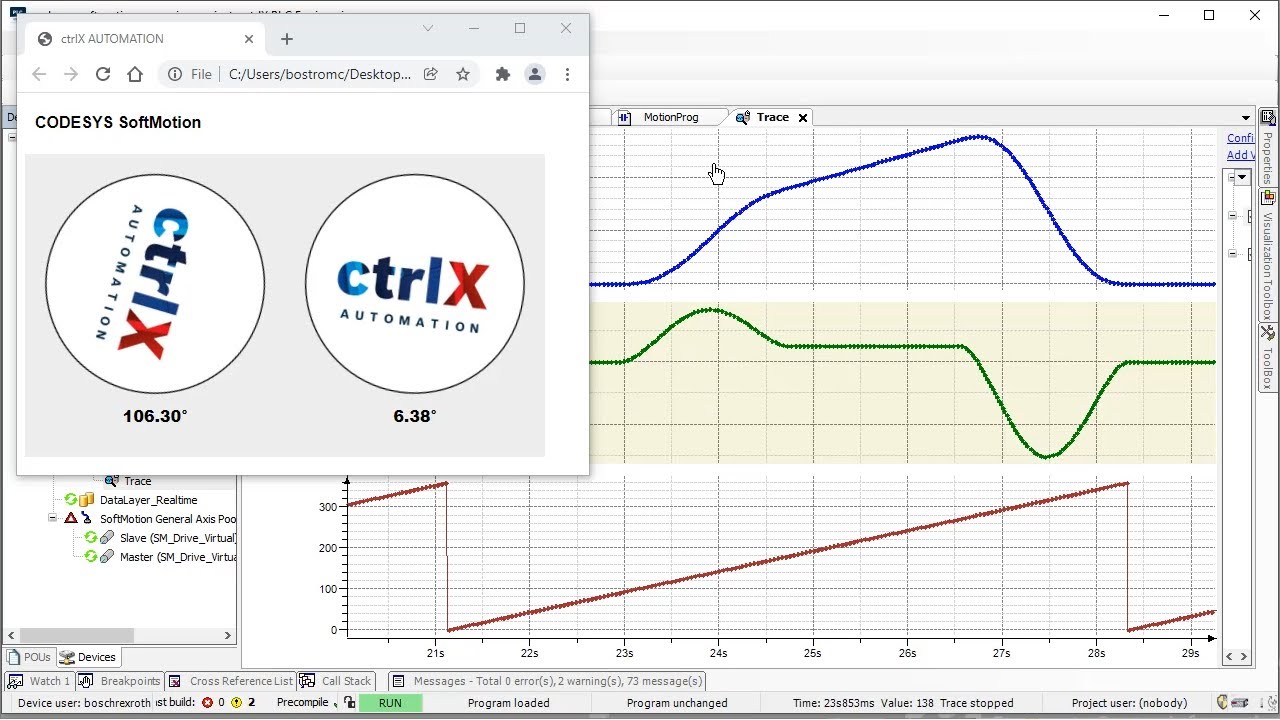The width and height of the screenshot is (1280, 720).
Task: Click the 6.38° angle value
Action: pos(415,416)
